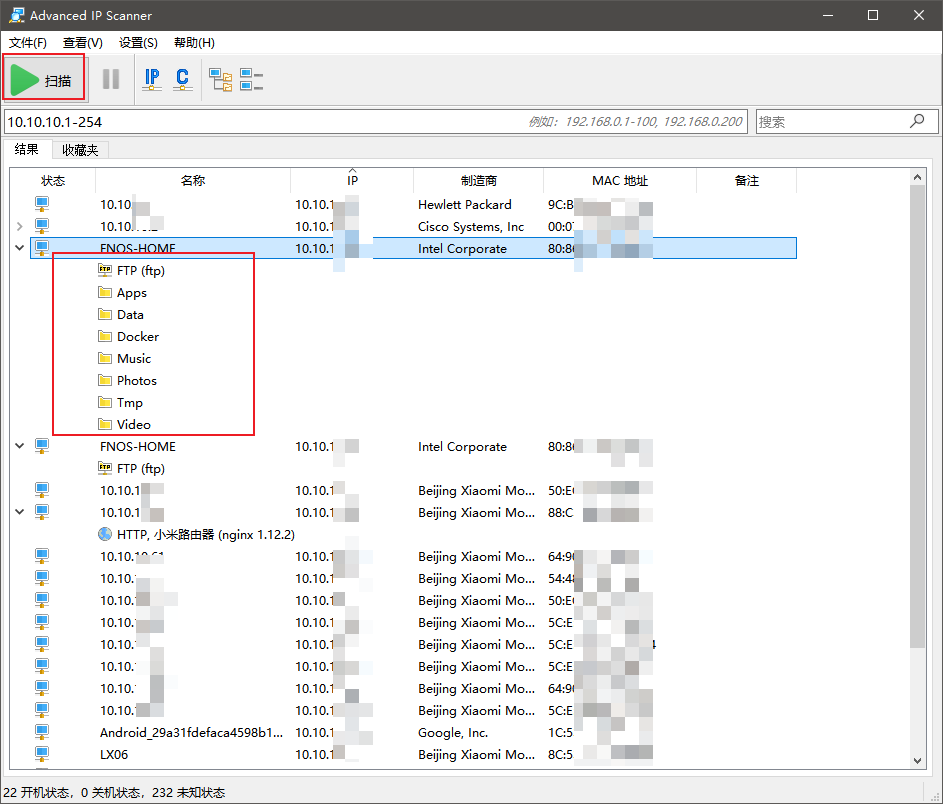Click the Cisco Systems, Inc manufacturer cell

click(x=471, y=227)
